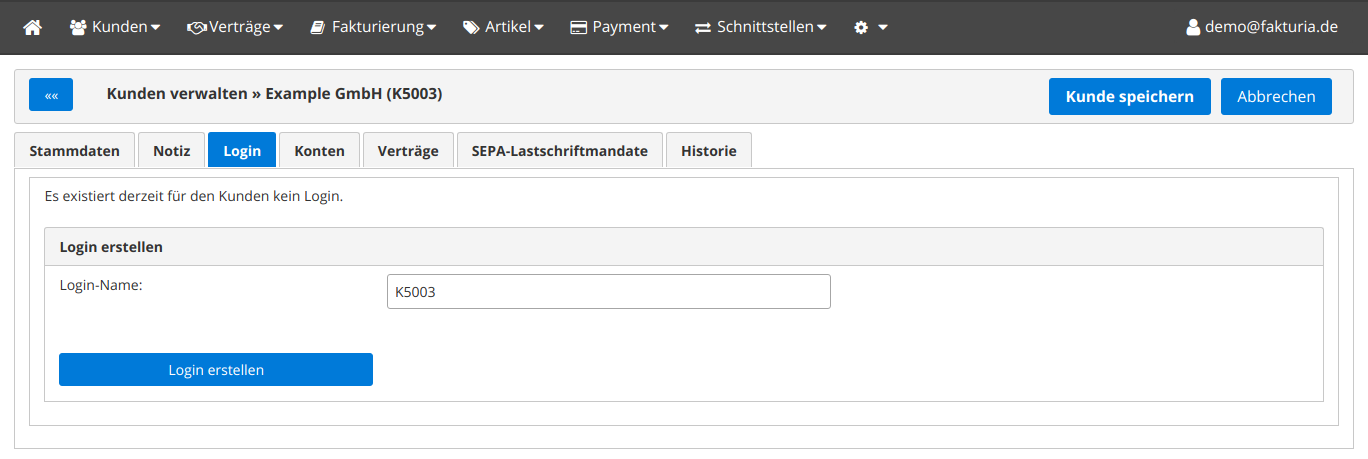Viewport: 1368px width, 459px height.
Task: Click the Fakturierung book icon
Action: point(318,27)
